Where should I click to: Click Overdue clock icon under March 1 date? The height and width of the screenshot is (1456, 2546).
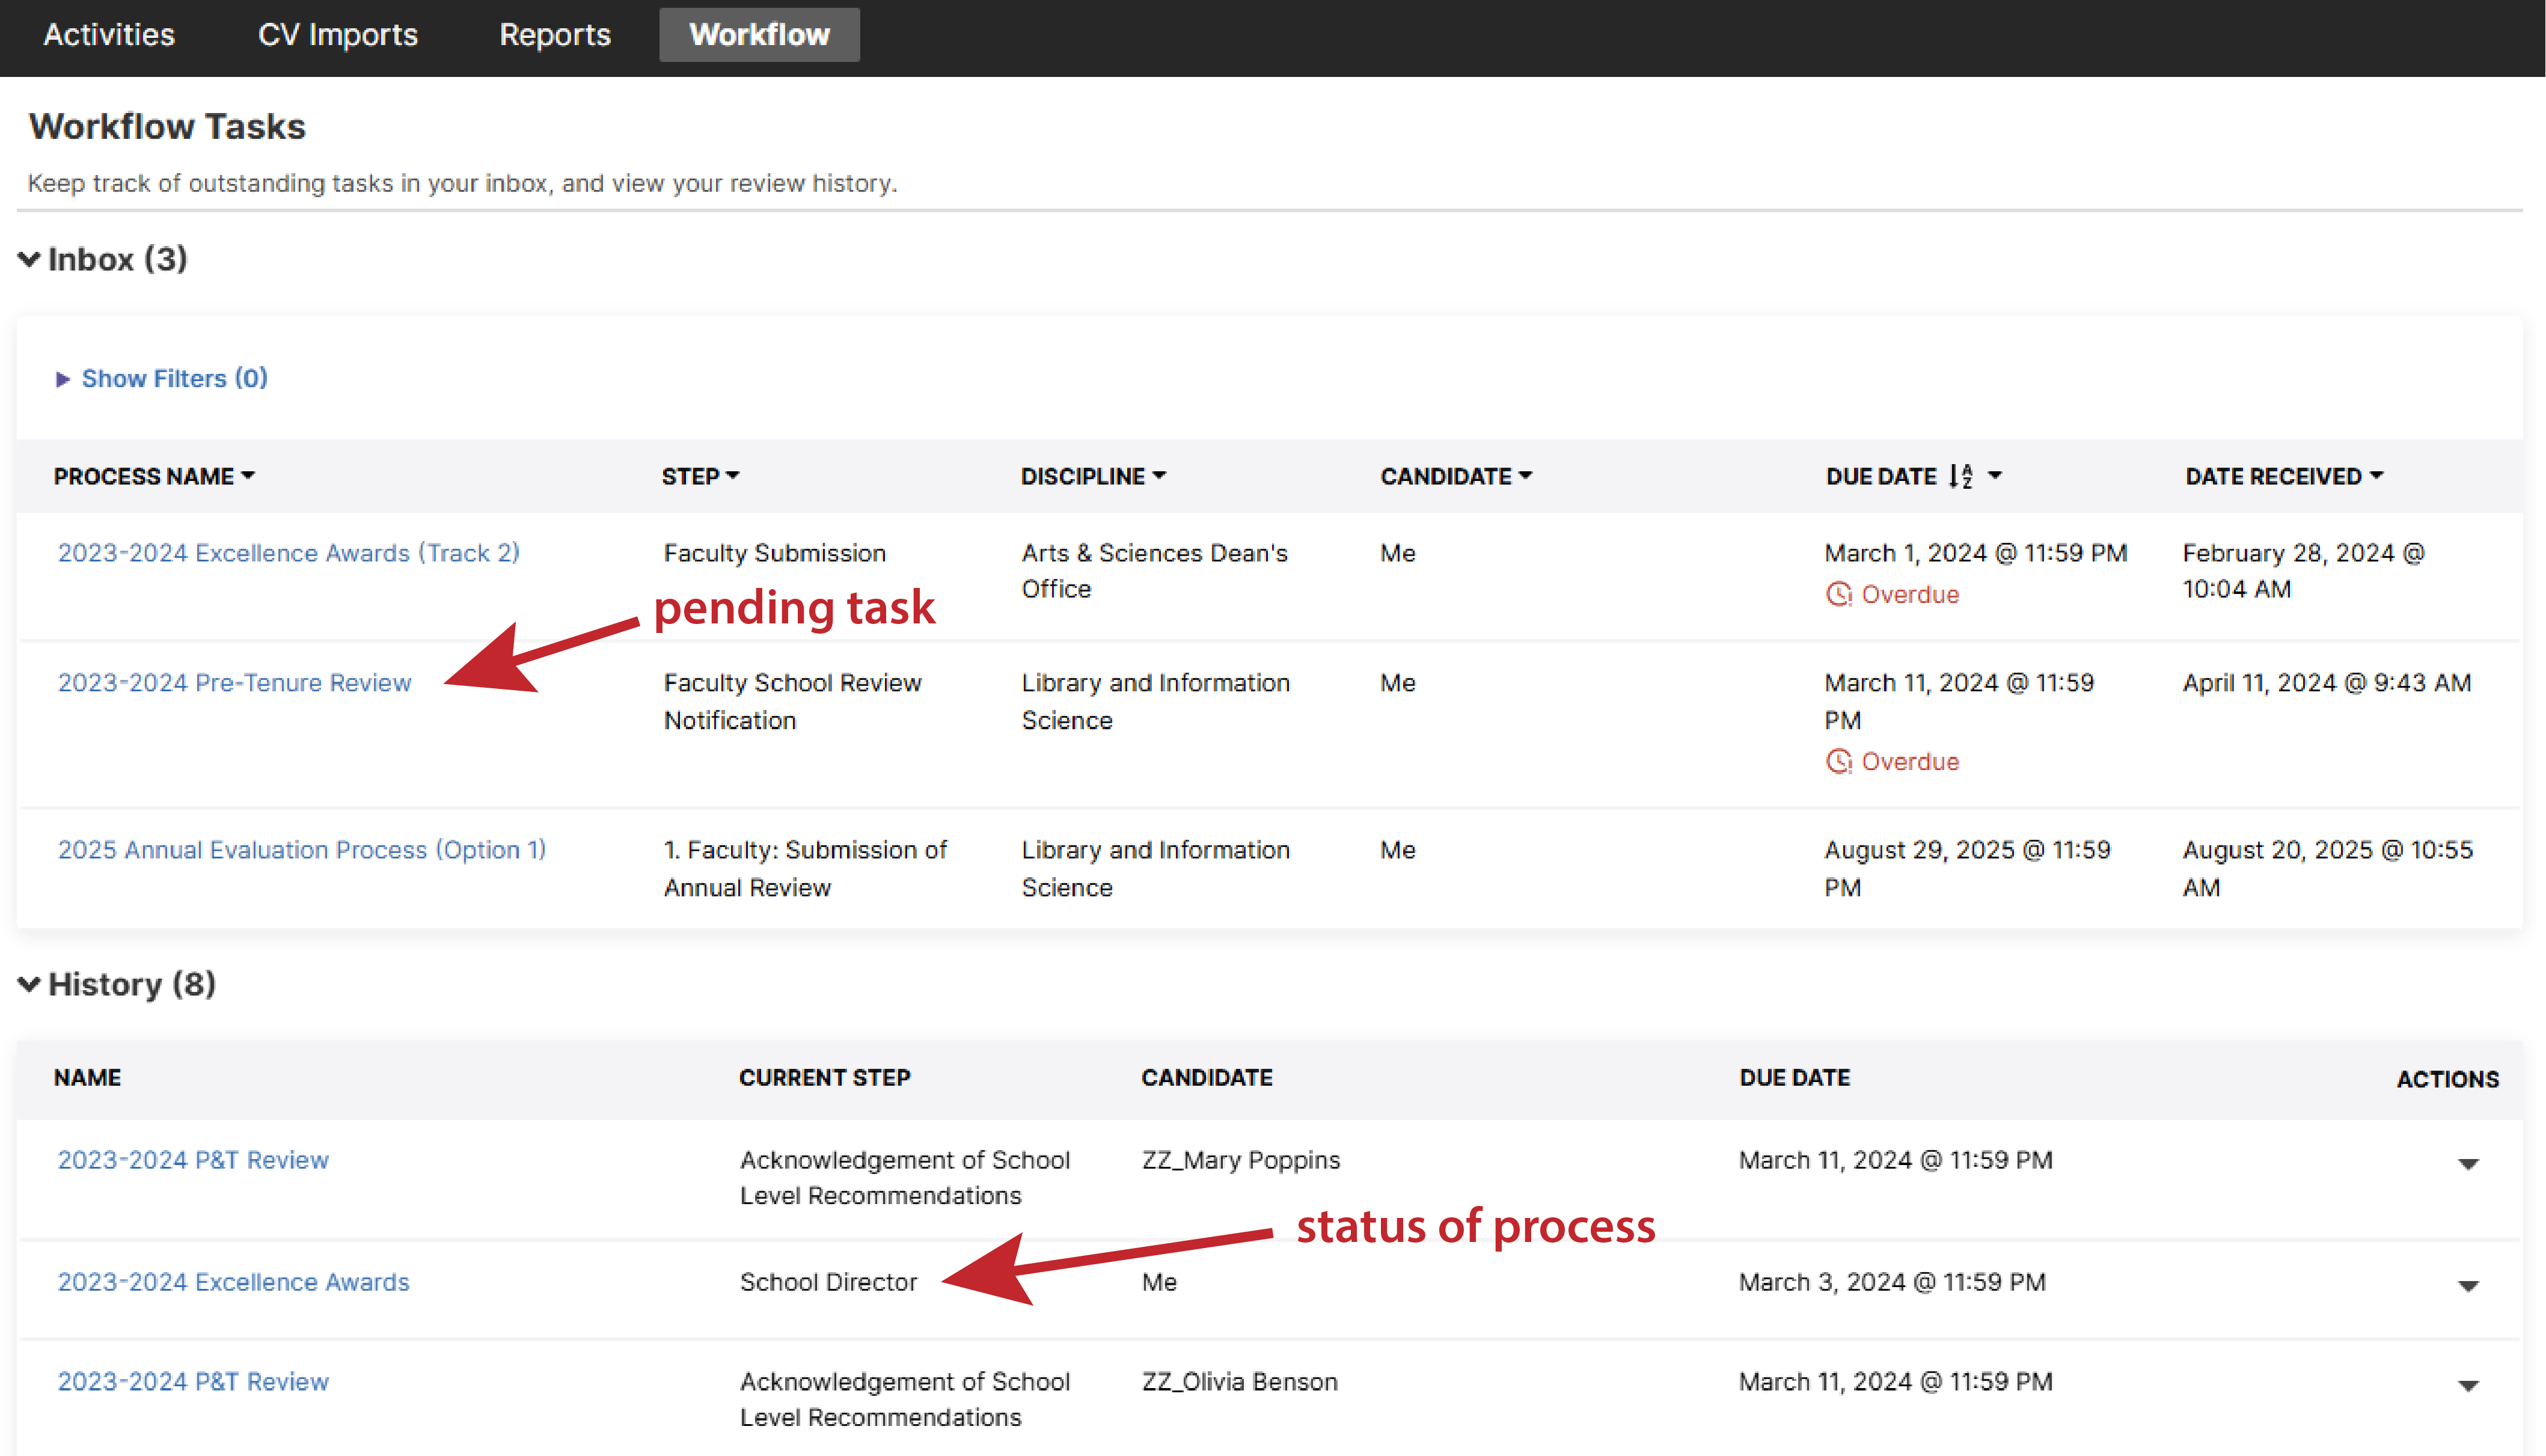pyautogui.click(x=1839, y=594)
